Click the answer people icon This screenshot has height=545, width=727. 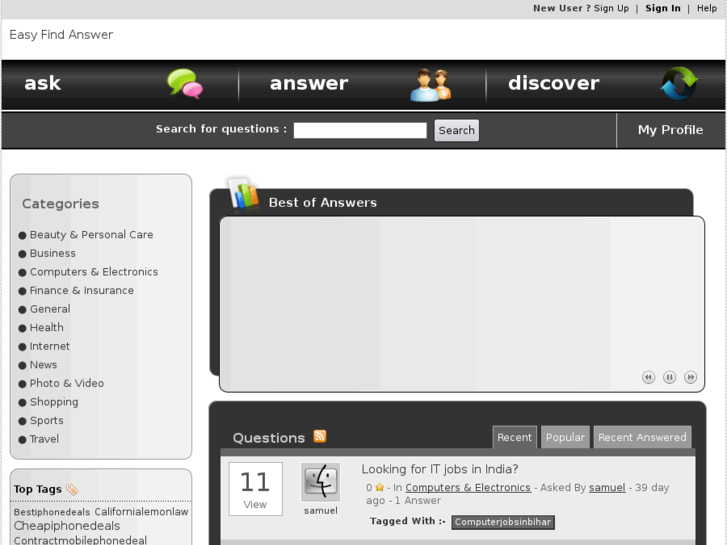431,85
